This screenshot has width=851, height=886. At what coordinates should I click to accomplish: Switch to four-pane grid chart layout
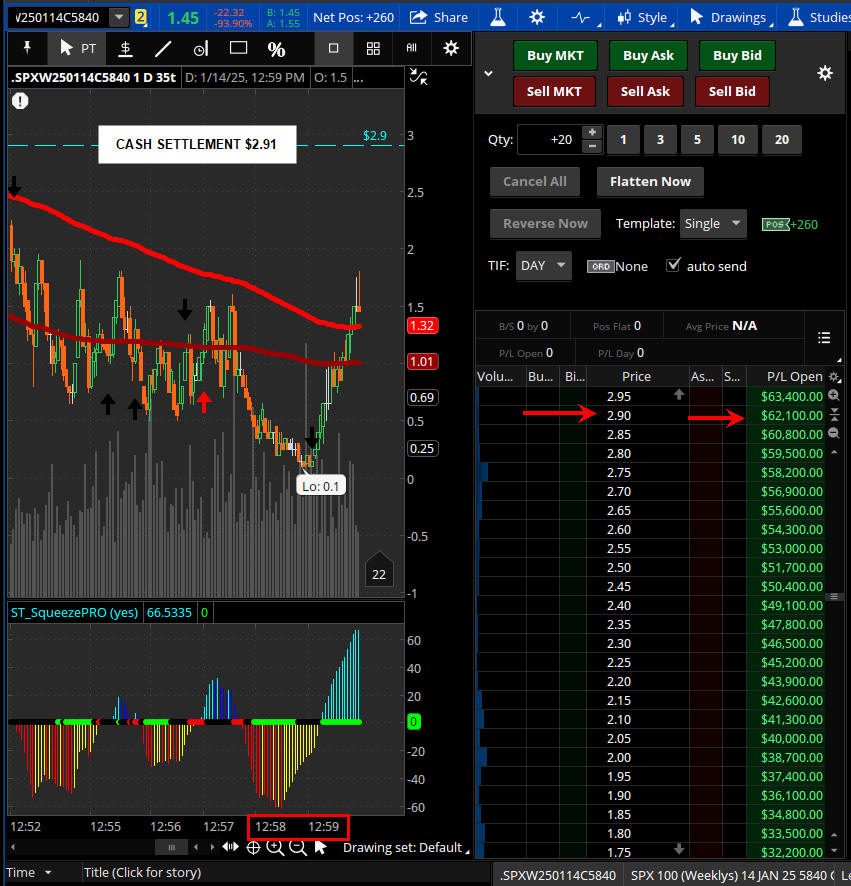(x=373, y=48)
